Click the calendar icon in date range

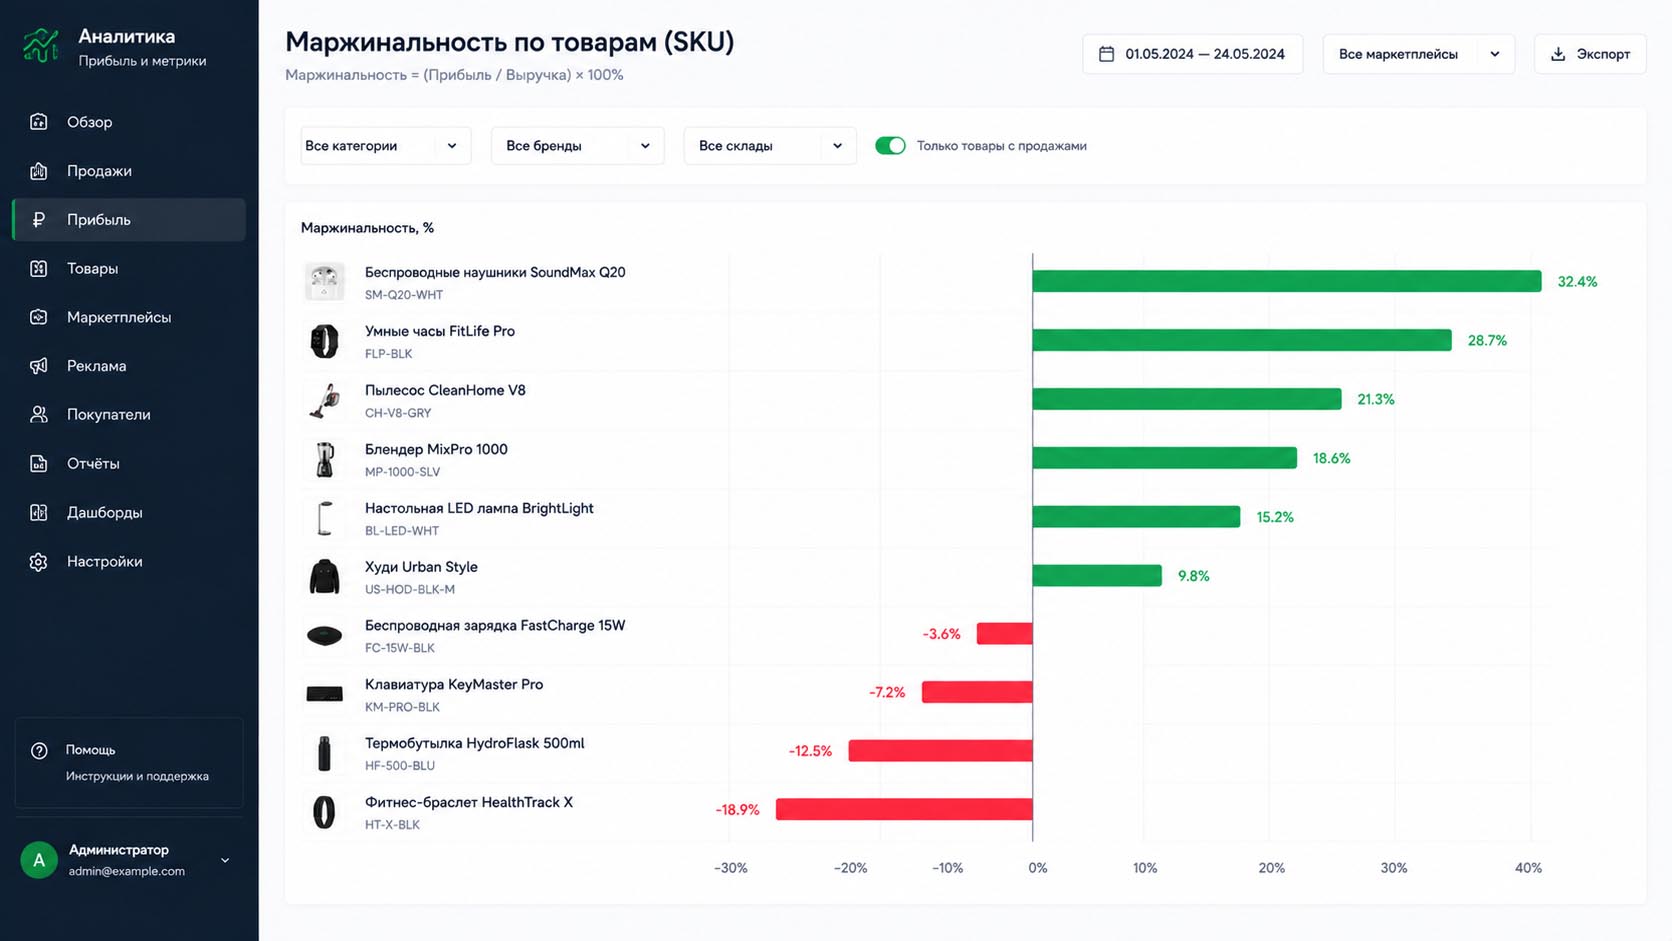point(1106,54)
